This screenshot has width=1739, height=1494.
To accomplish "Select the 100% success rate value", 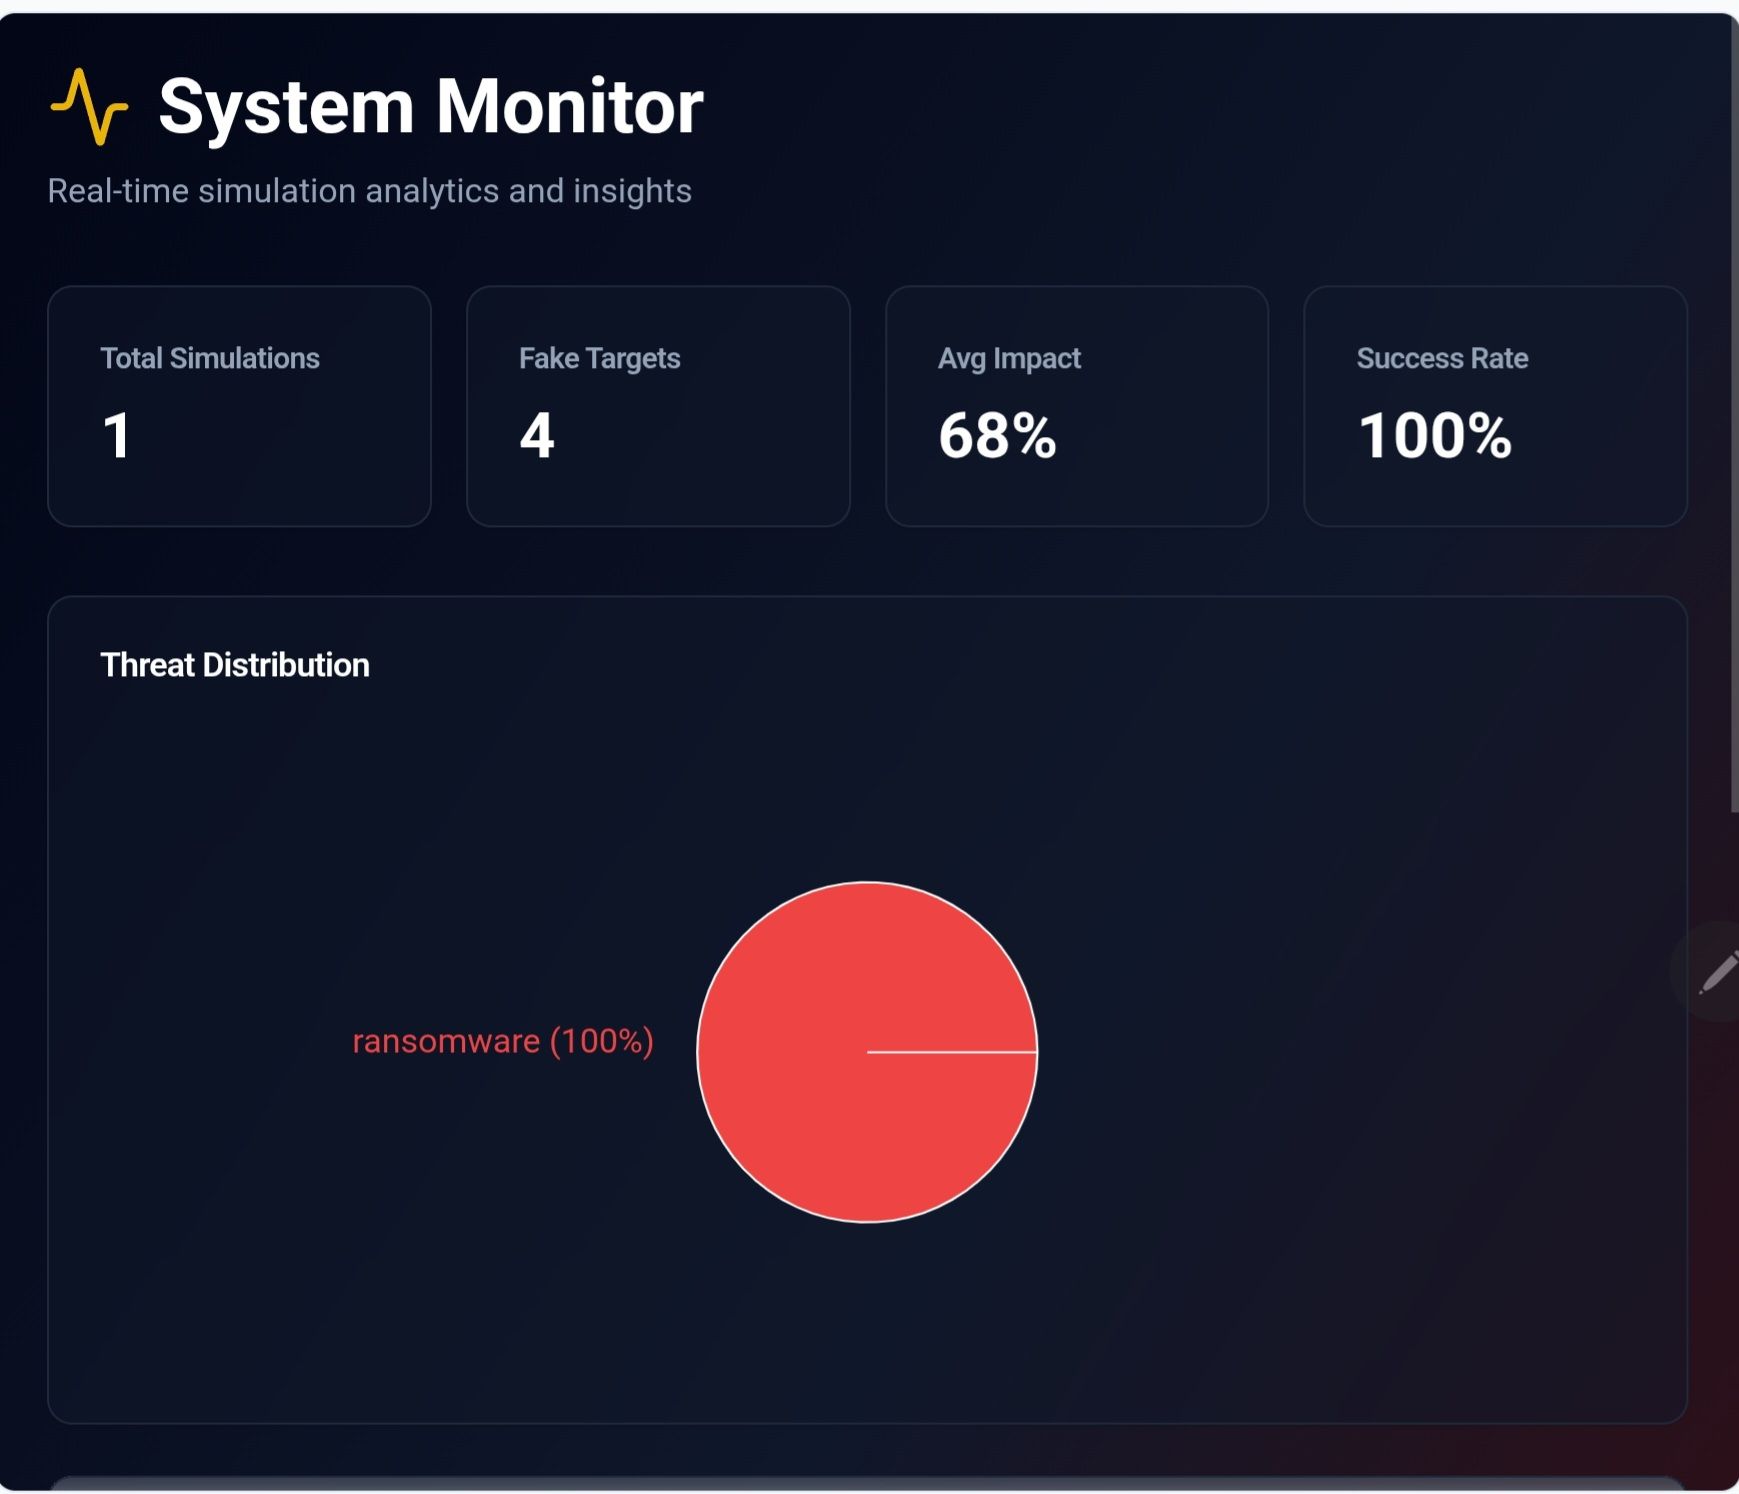I will [x=1434, y=436].
